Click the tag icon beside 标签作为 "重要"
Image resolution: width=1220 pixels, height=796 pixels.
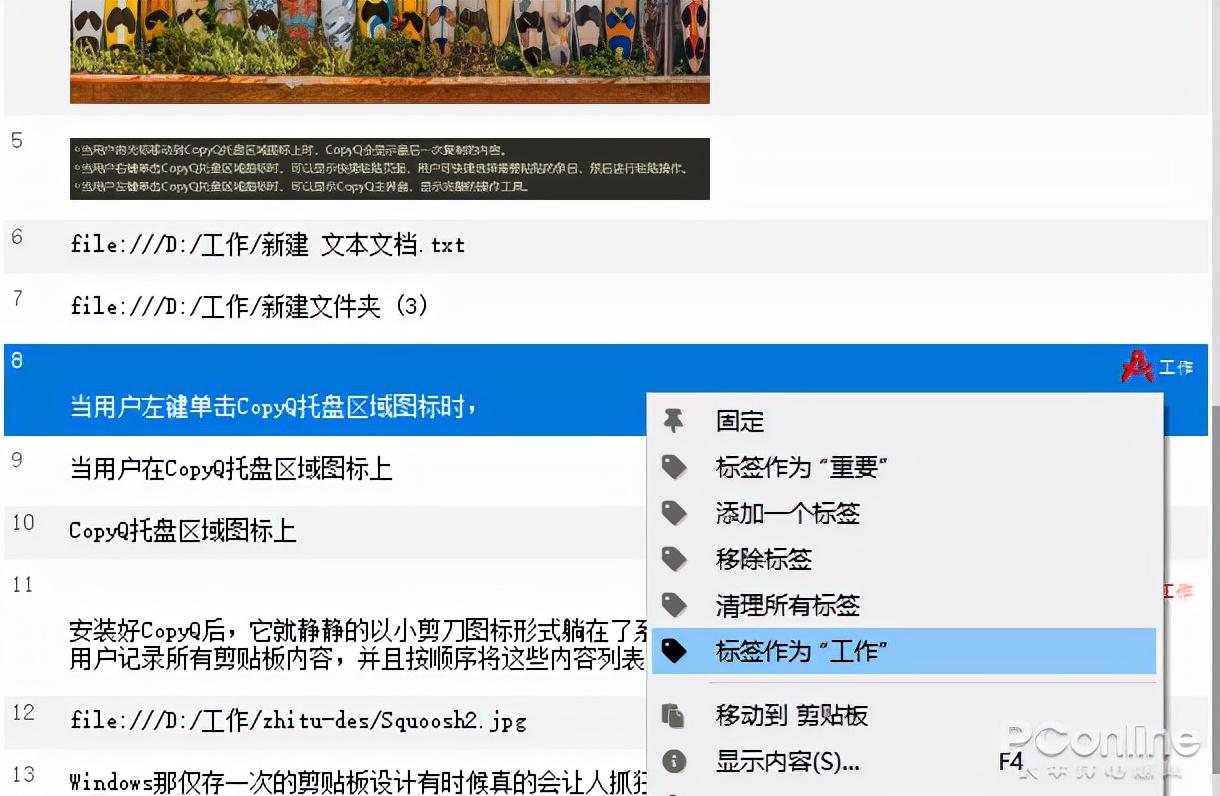coord(676,467)
